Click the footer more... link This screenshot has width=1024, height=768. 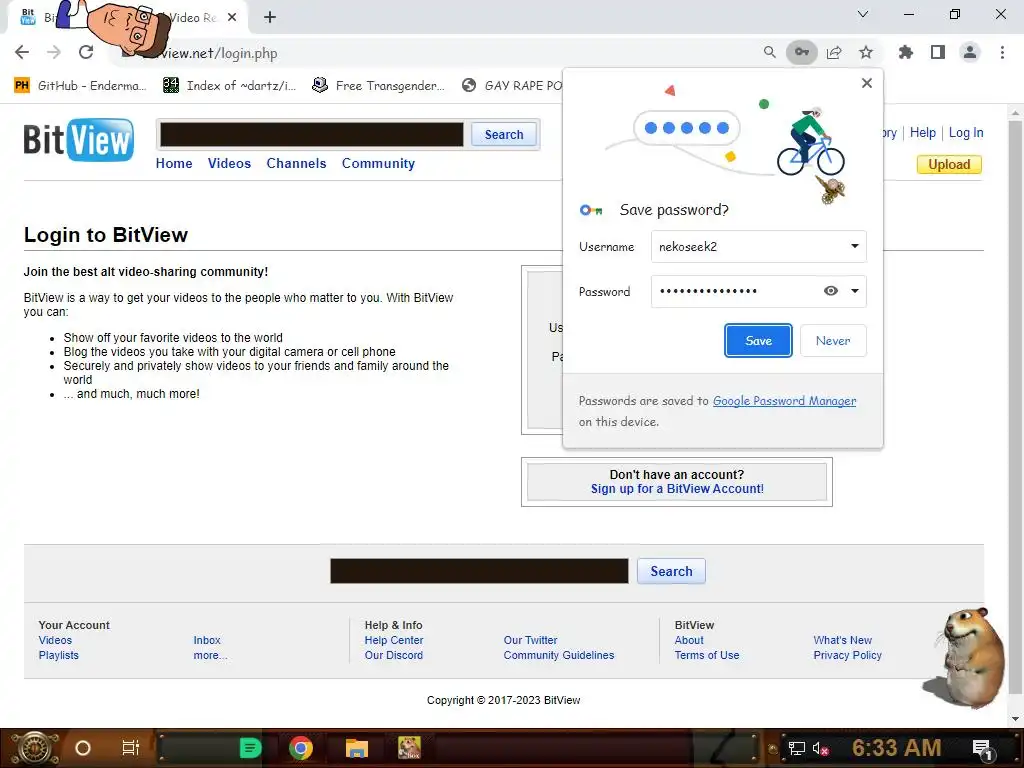(x=210, y=655)
